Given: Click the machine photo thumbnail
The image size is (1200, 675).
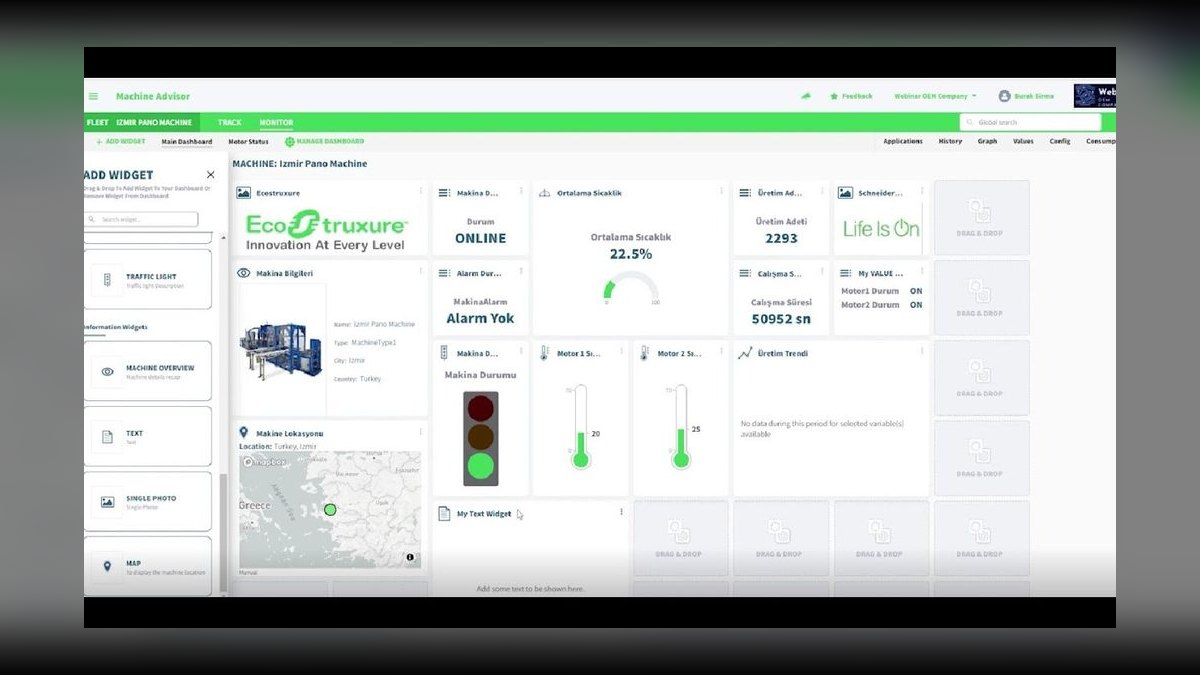Looking at the screenshot, I should (279, 349).
